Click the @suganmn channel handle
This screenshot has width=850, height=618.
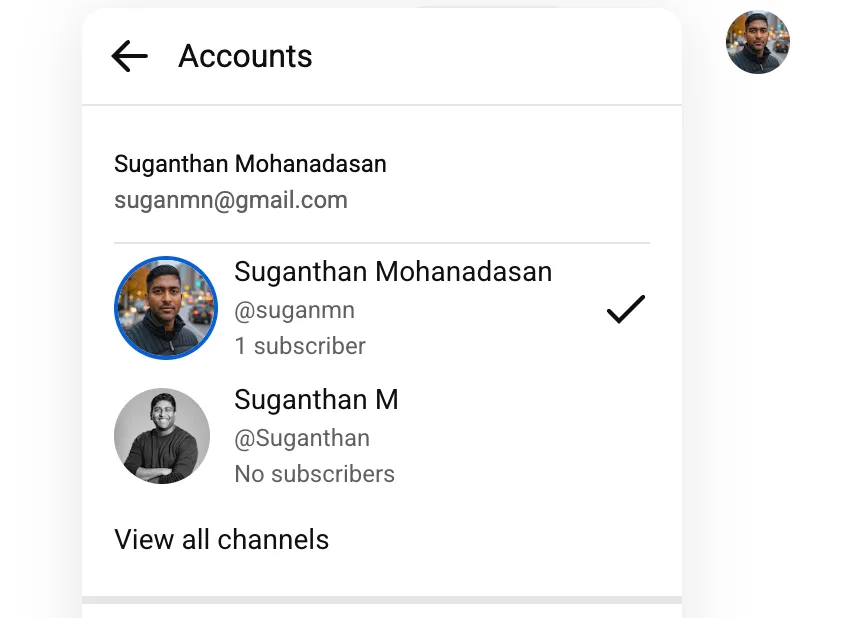click(x=294, y=310)
